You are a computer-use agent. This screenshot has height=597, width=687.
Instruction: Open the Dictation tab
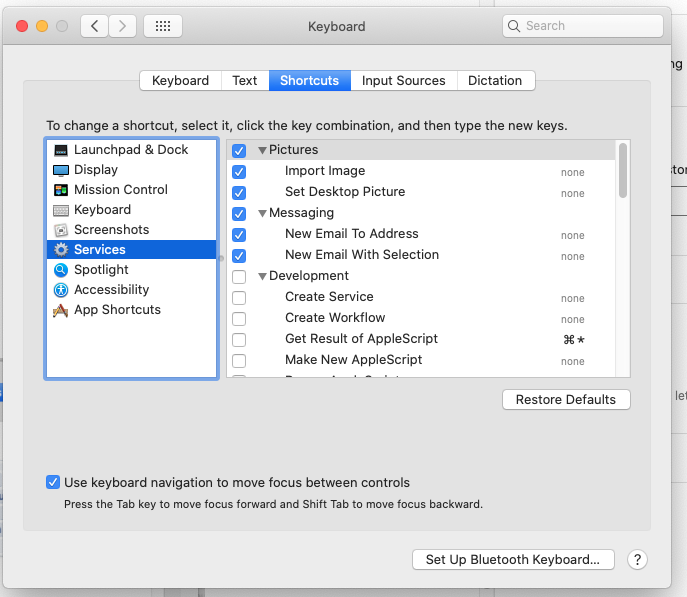click(x=496, y=81)
